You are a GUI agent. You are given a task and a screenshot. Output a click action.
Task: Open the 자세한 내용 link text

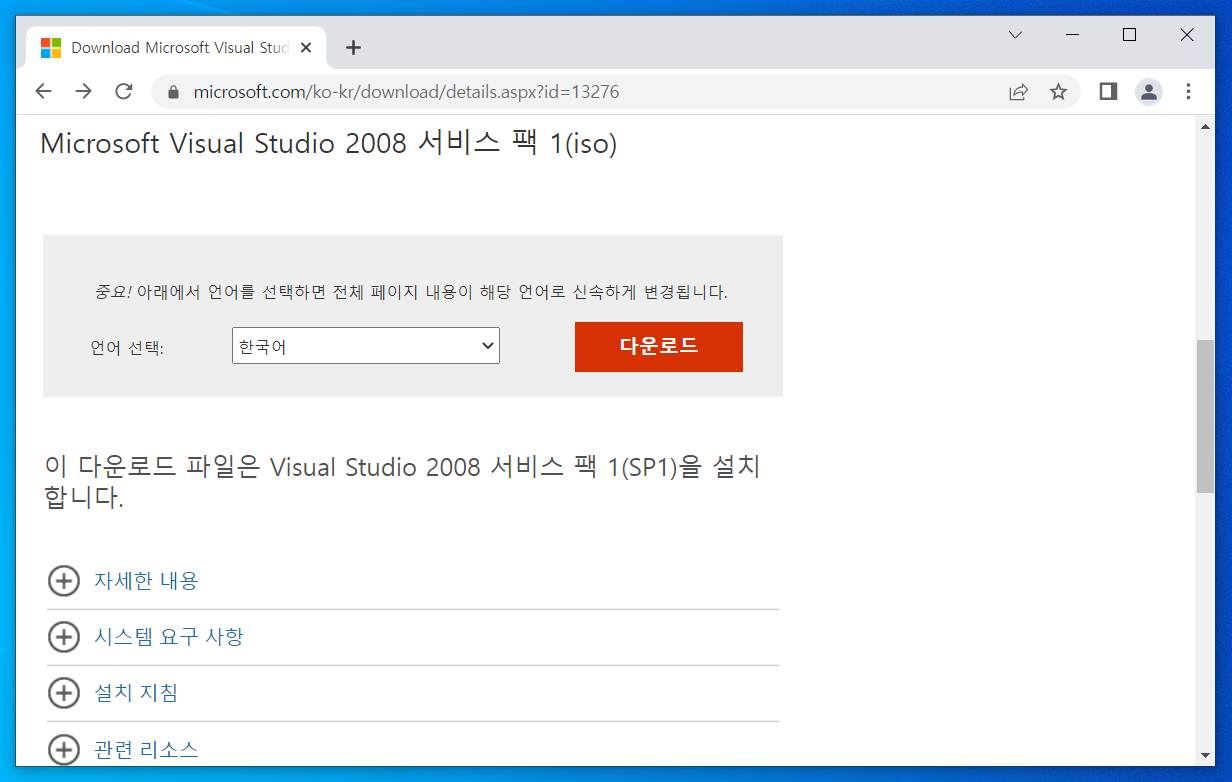click(146, 581)
